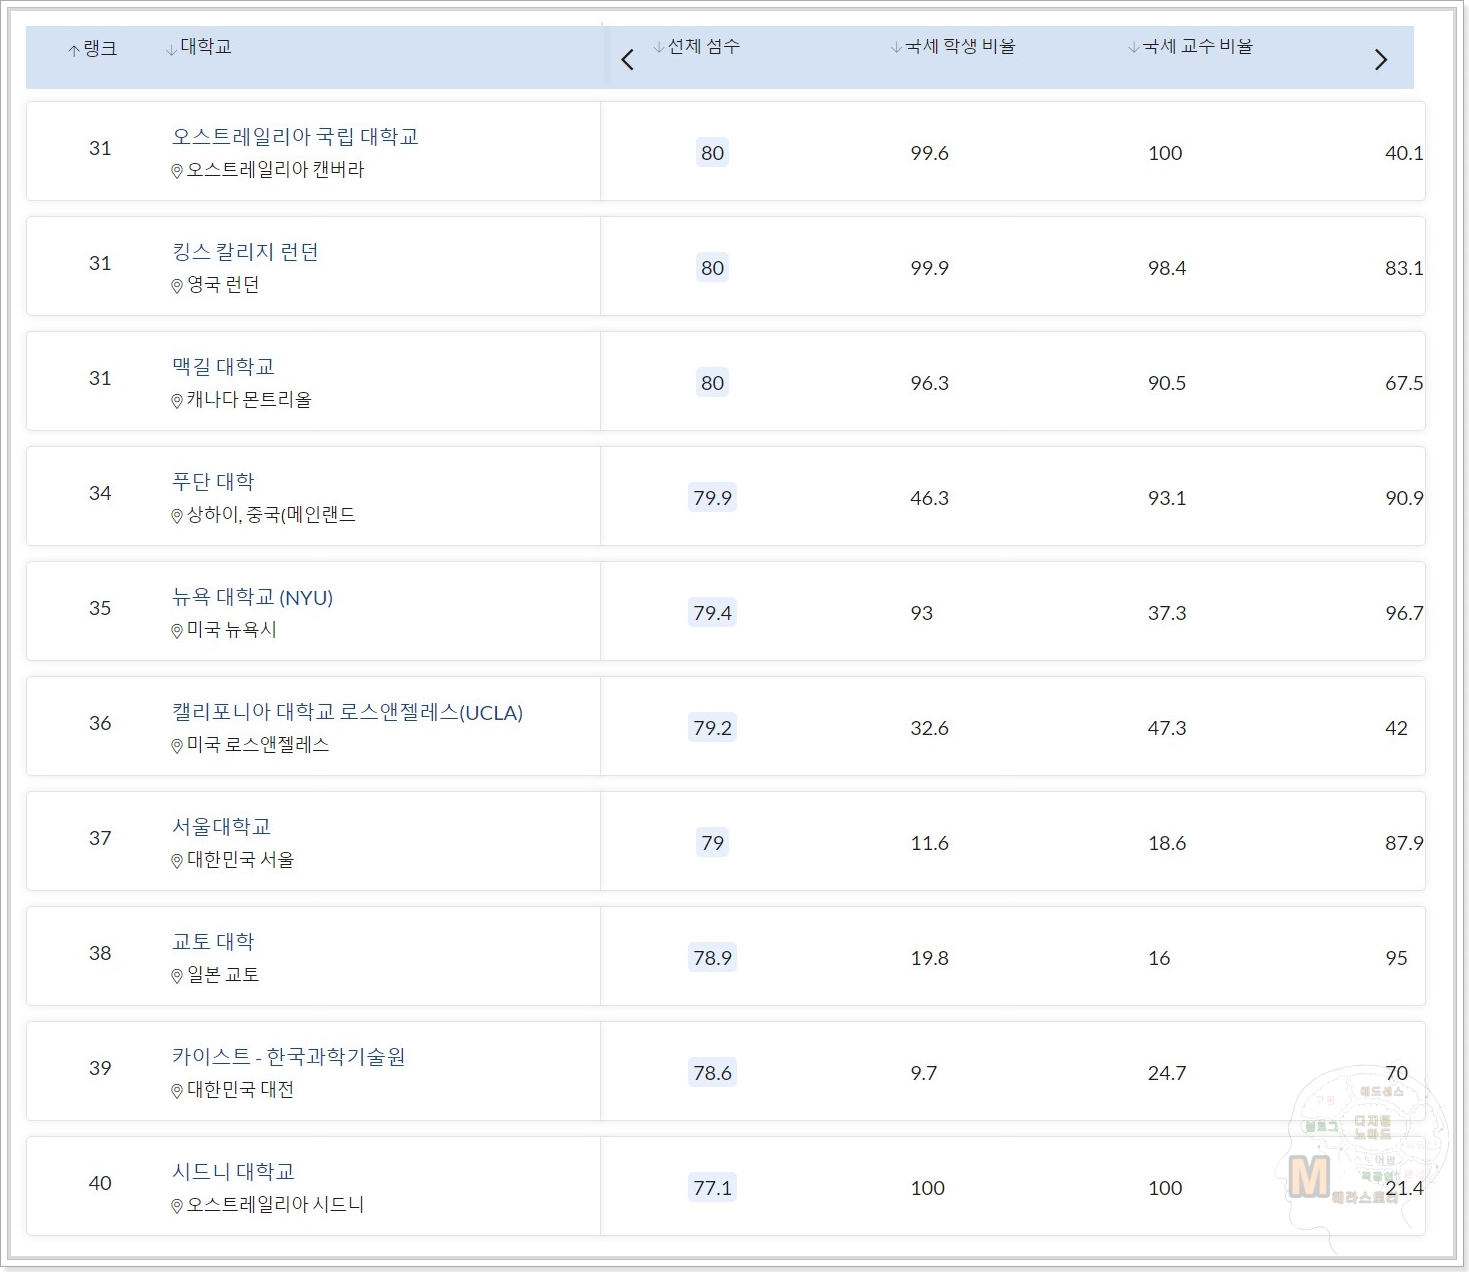Click the 79.4 score badge for NYU
Image resolution: width=1469 pixels, height=1272 pixels.
click(712, 613)
